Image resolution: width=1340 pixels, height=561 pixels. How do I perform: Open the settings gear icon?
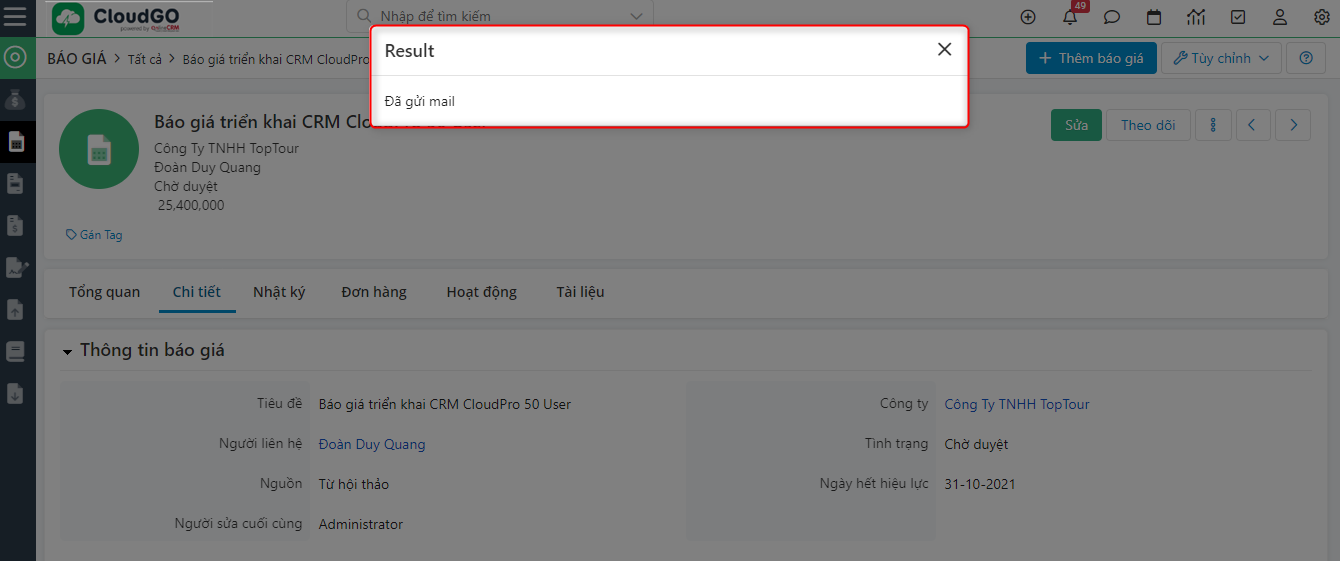tap(1321, 17)
